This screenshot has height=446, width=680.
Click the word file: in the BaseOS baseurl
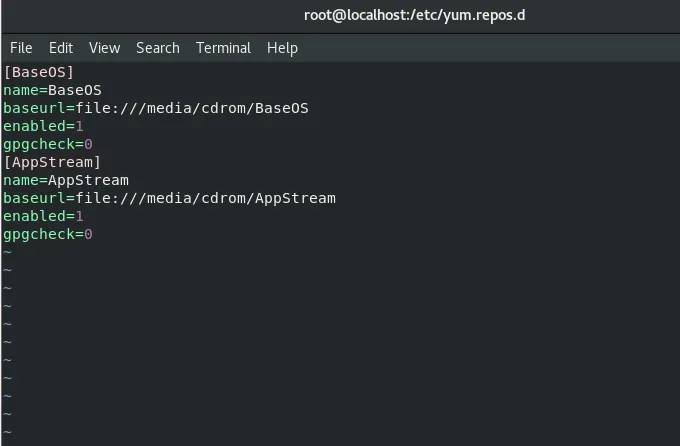(97, 108)
